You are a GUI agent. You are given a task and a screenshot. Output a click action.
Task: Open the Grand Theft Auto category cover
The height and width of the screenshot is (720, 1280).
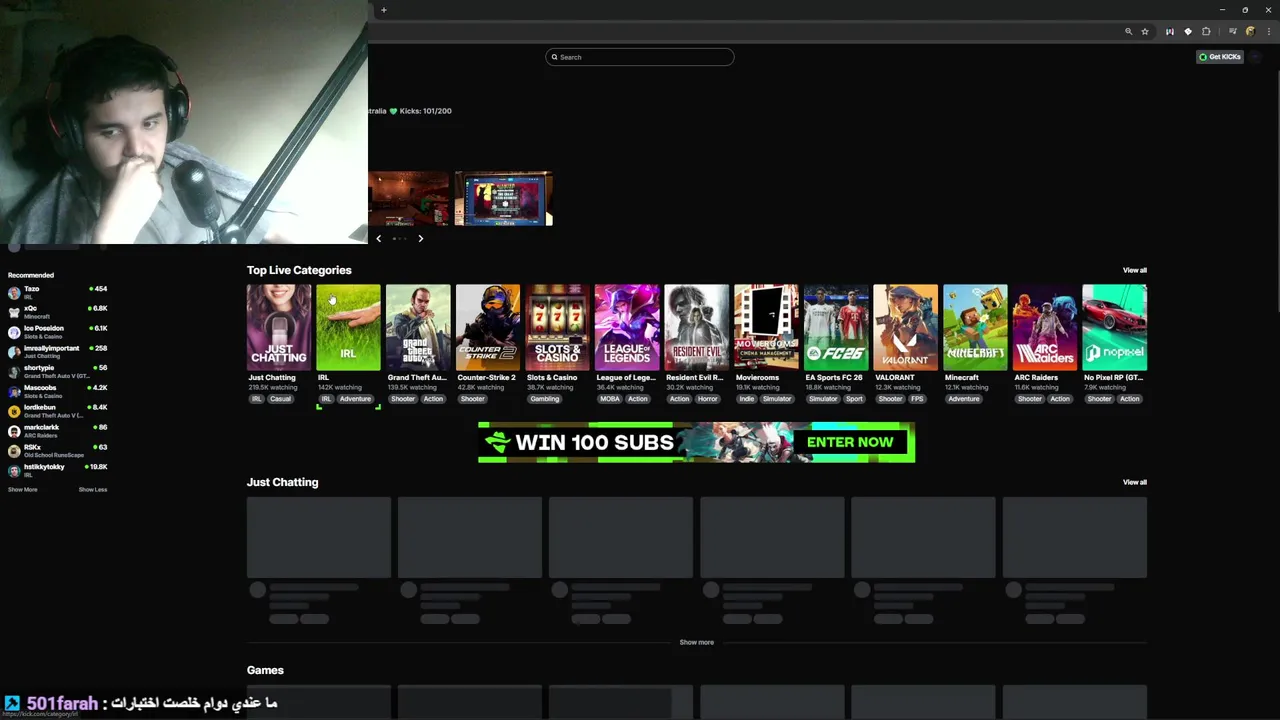418,327
